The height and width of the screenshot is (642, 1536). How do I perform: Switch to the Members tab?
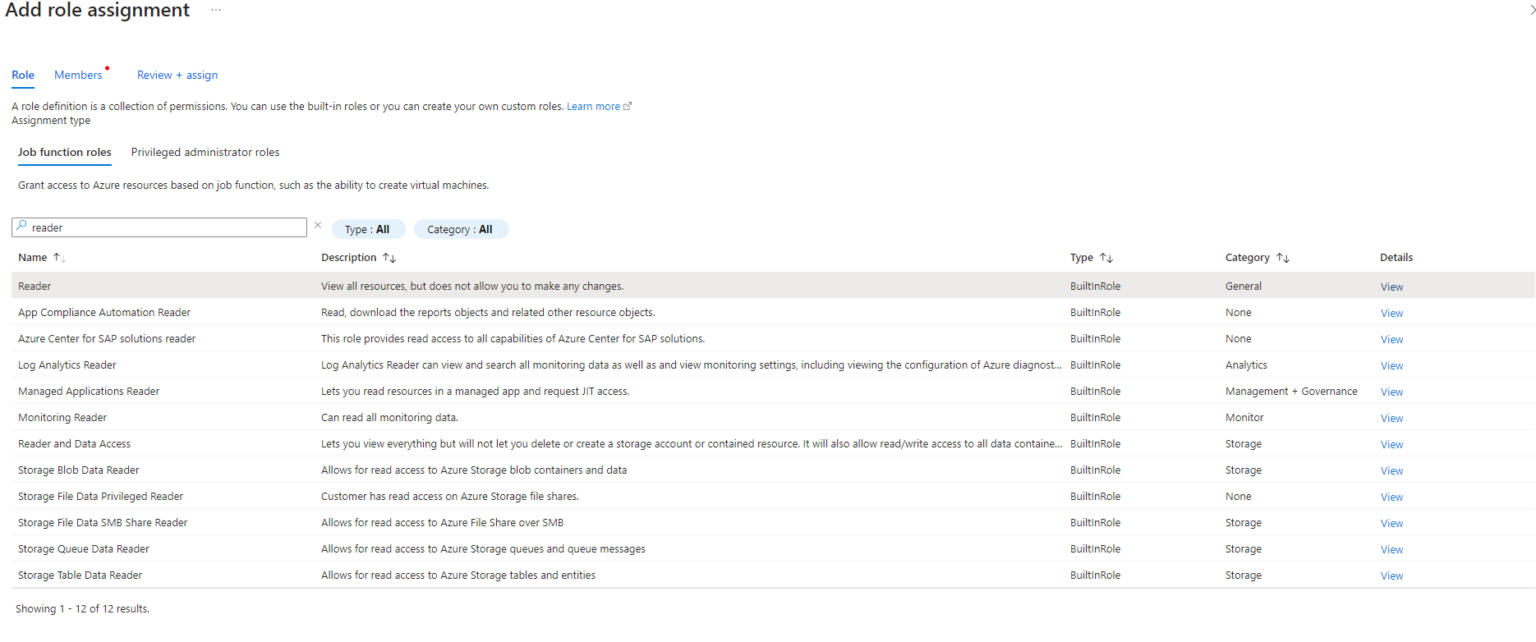(78, 75)
